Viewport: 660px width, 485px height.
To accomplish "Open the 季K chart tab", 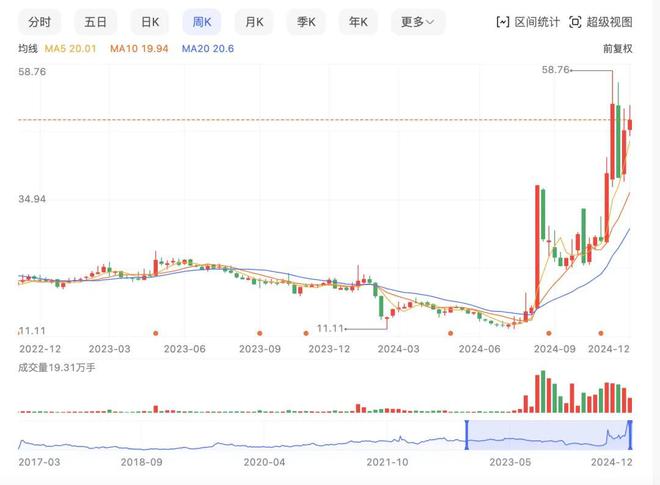I will 306,22.
